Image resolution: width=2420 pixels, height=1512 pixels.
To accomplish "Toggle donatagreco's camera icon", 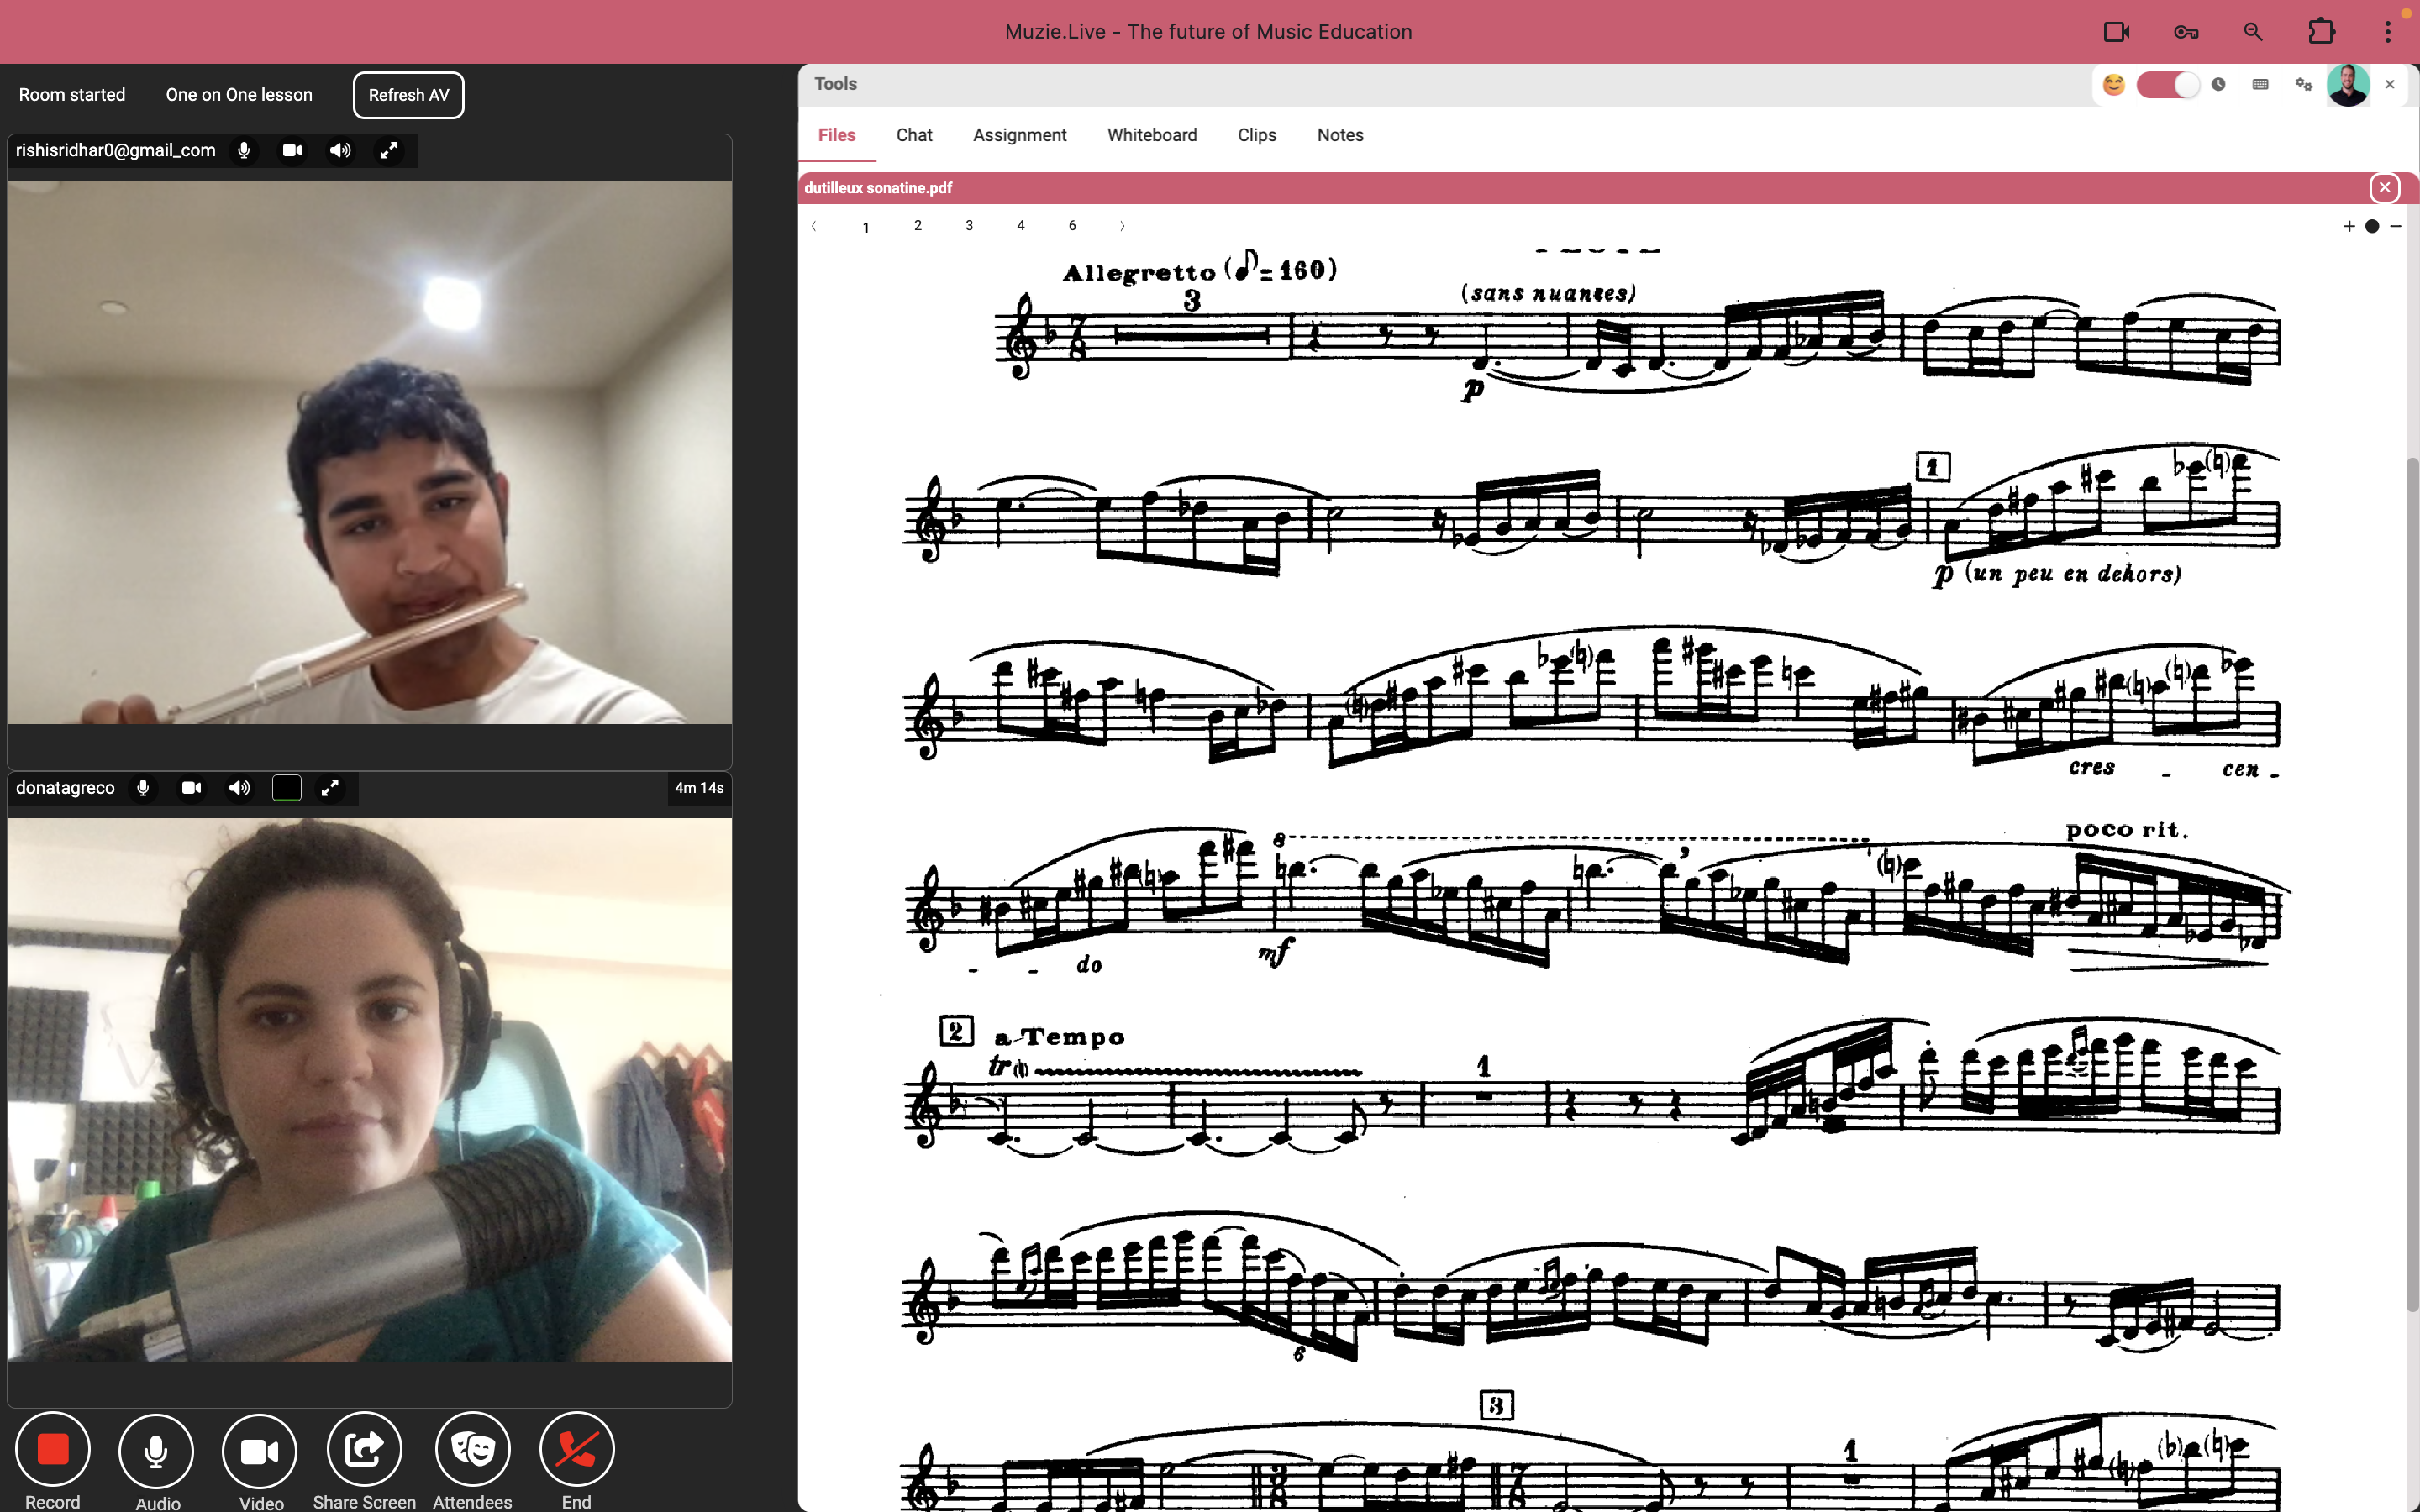I will coord(191,788).
